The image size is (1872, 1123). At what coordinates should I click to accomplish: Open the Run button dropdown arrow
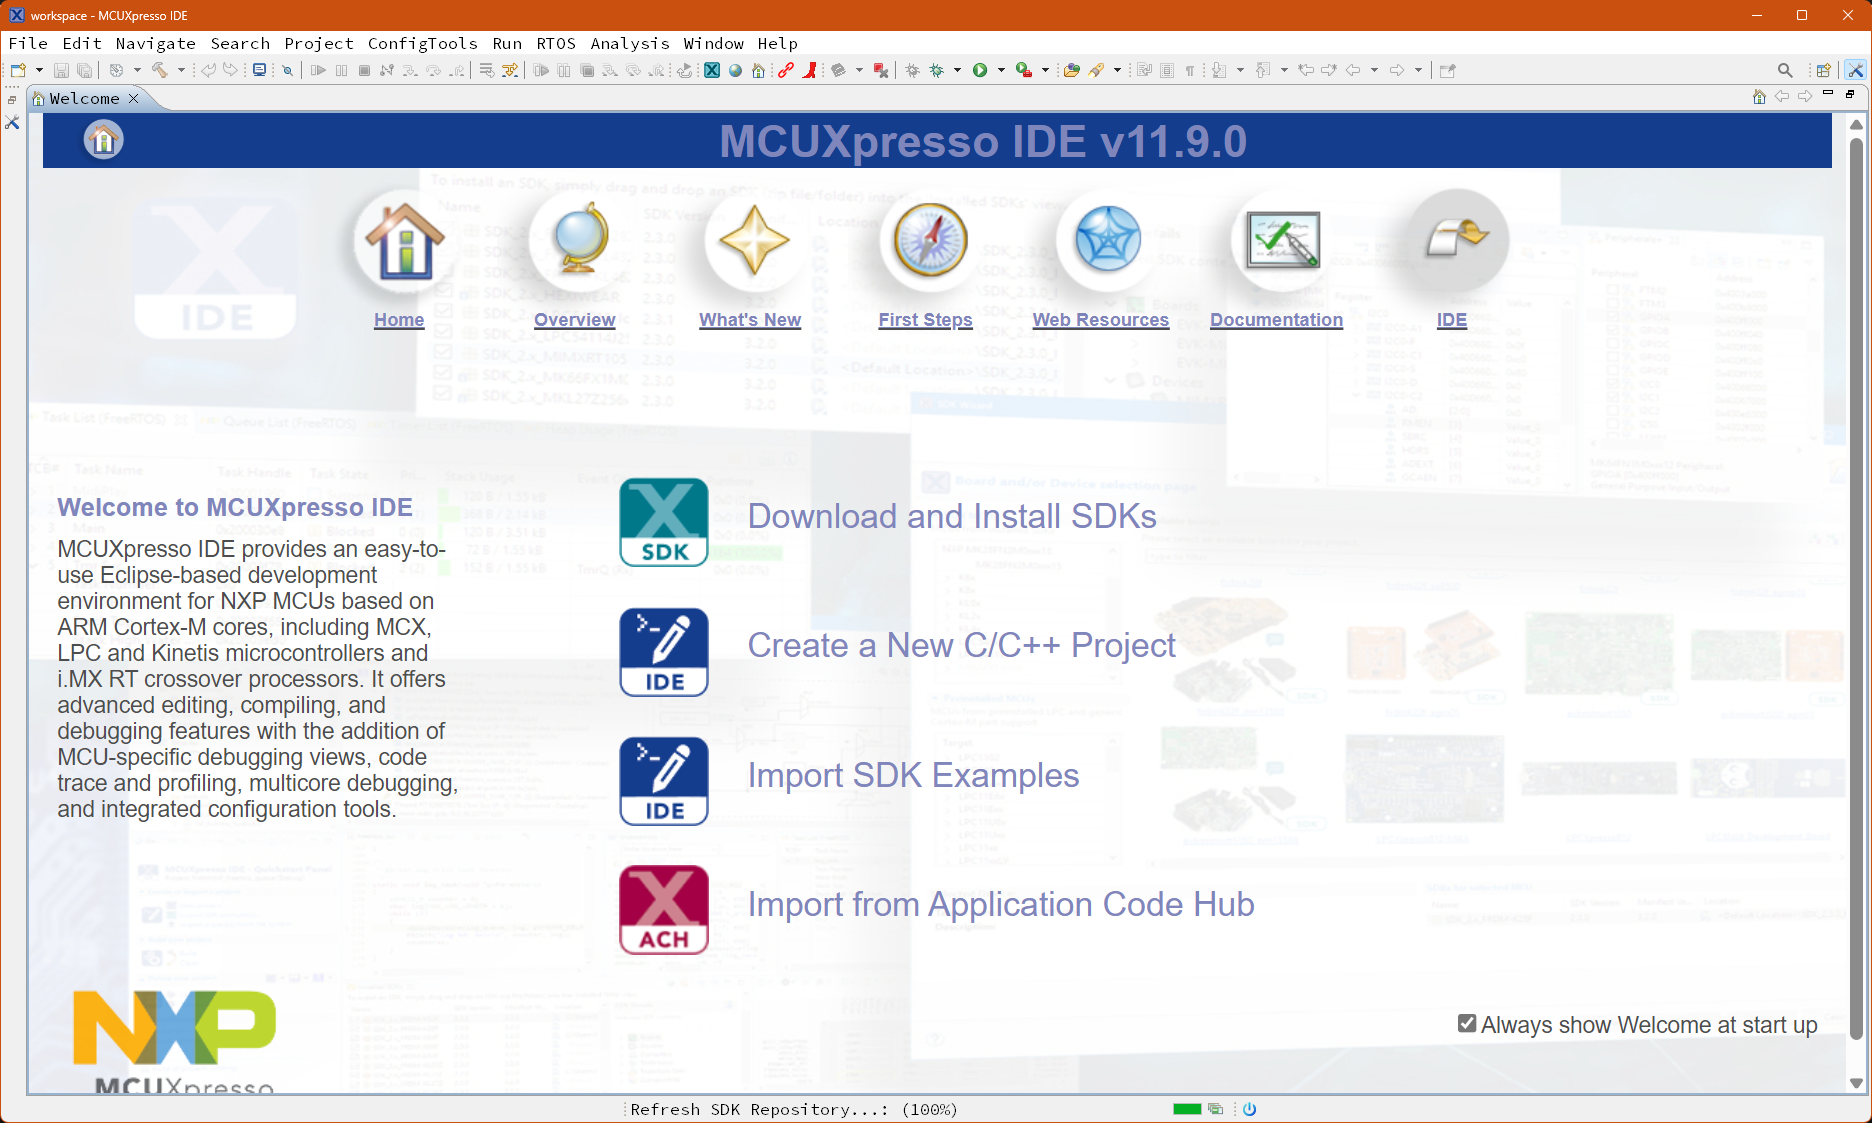pos(1001,70)
